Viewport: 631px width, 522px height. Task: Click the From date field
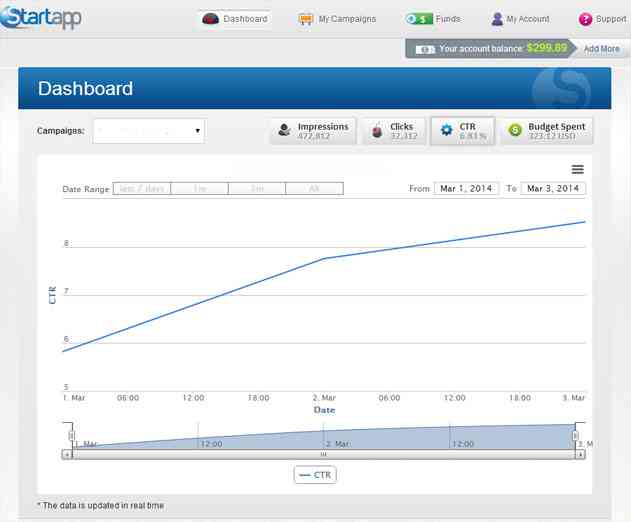click(466, 188)
